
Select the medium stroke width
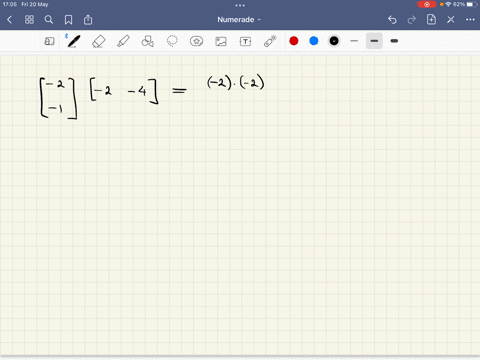coord(374,41)
